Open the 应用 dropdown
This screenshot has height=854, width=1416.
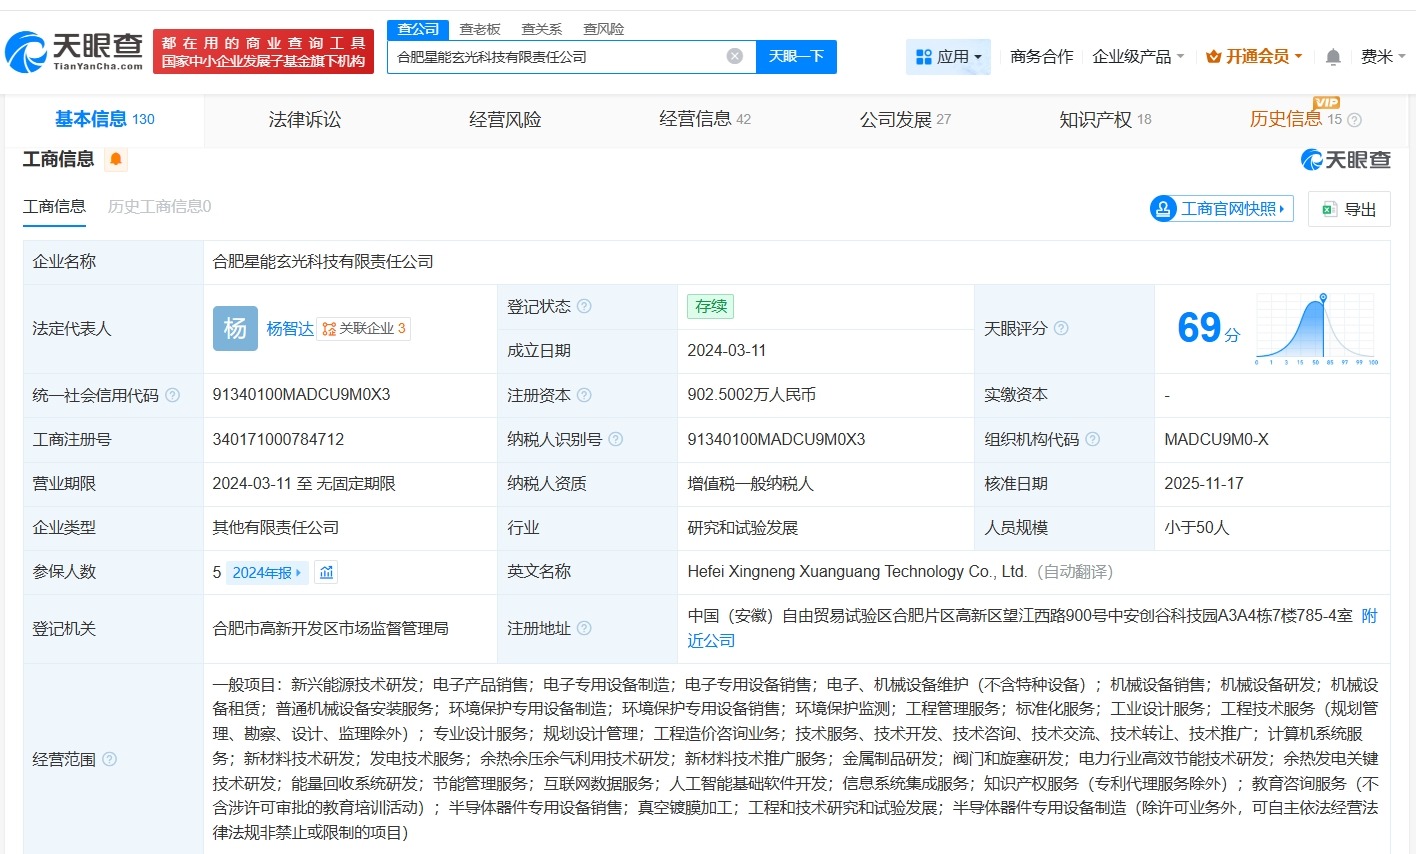point(948,57)
